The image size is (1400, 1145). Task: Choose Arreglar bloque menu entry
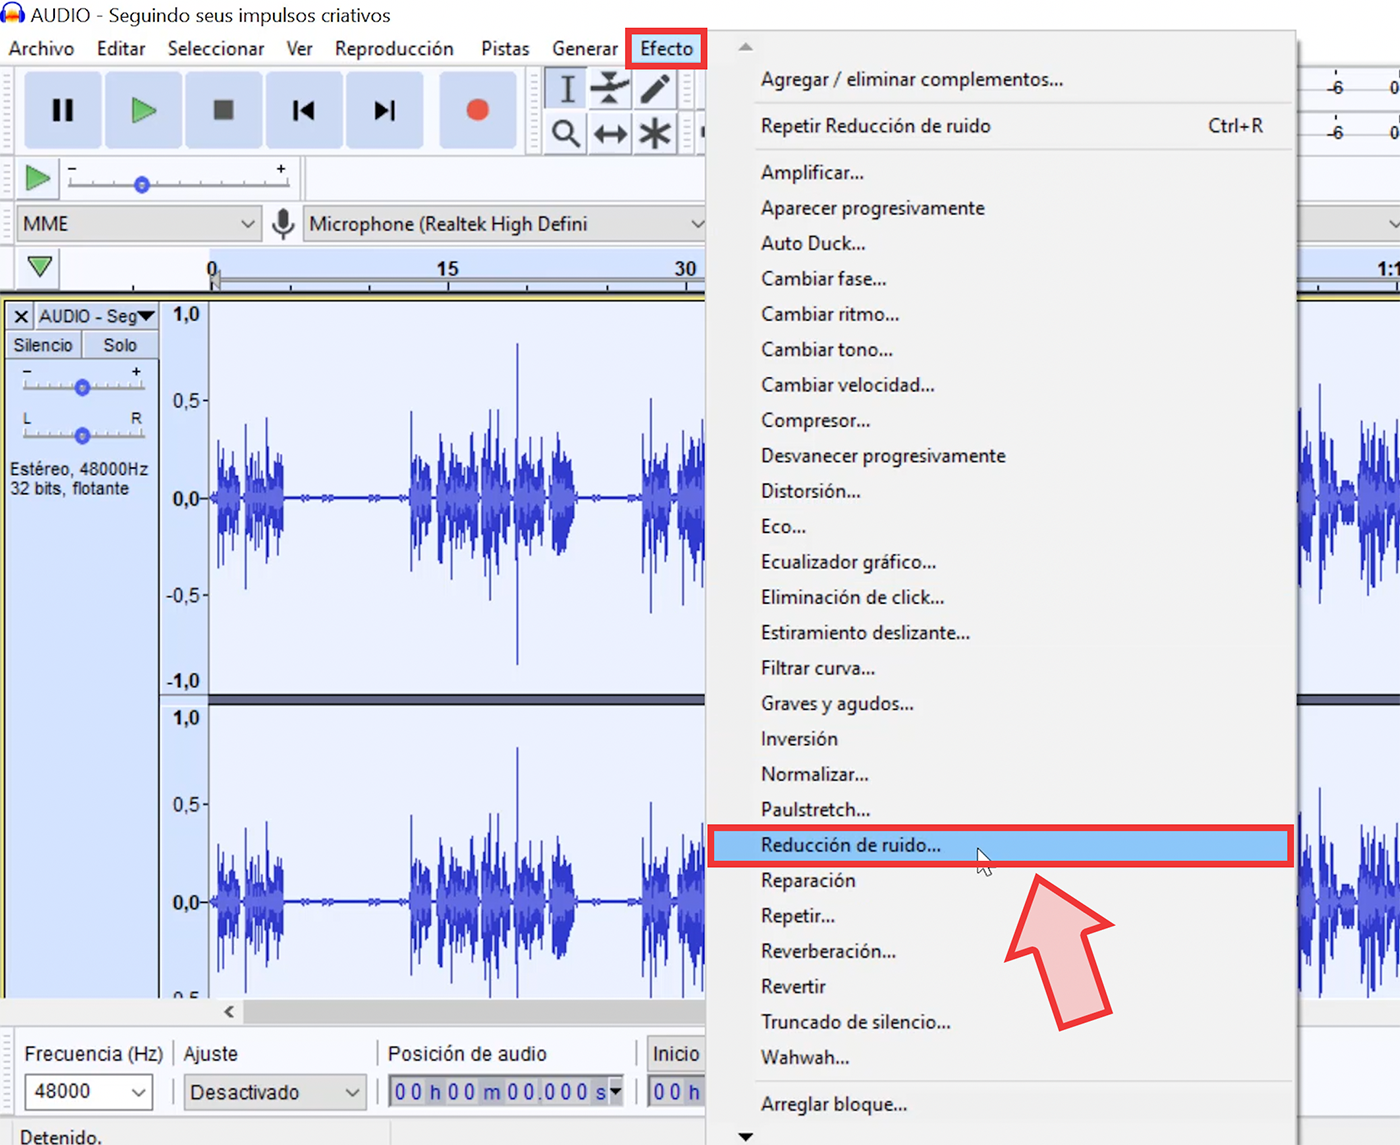click(x=1000, y=1104)
